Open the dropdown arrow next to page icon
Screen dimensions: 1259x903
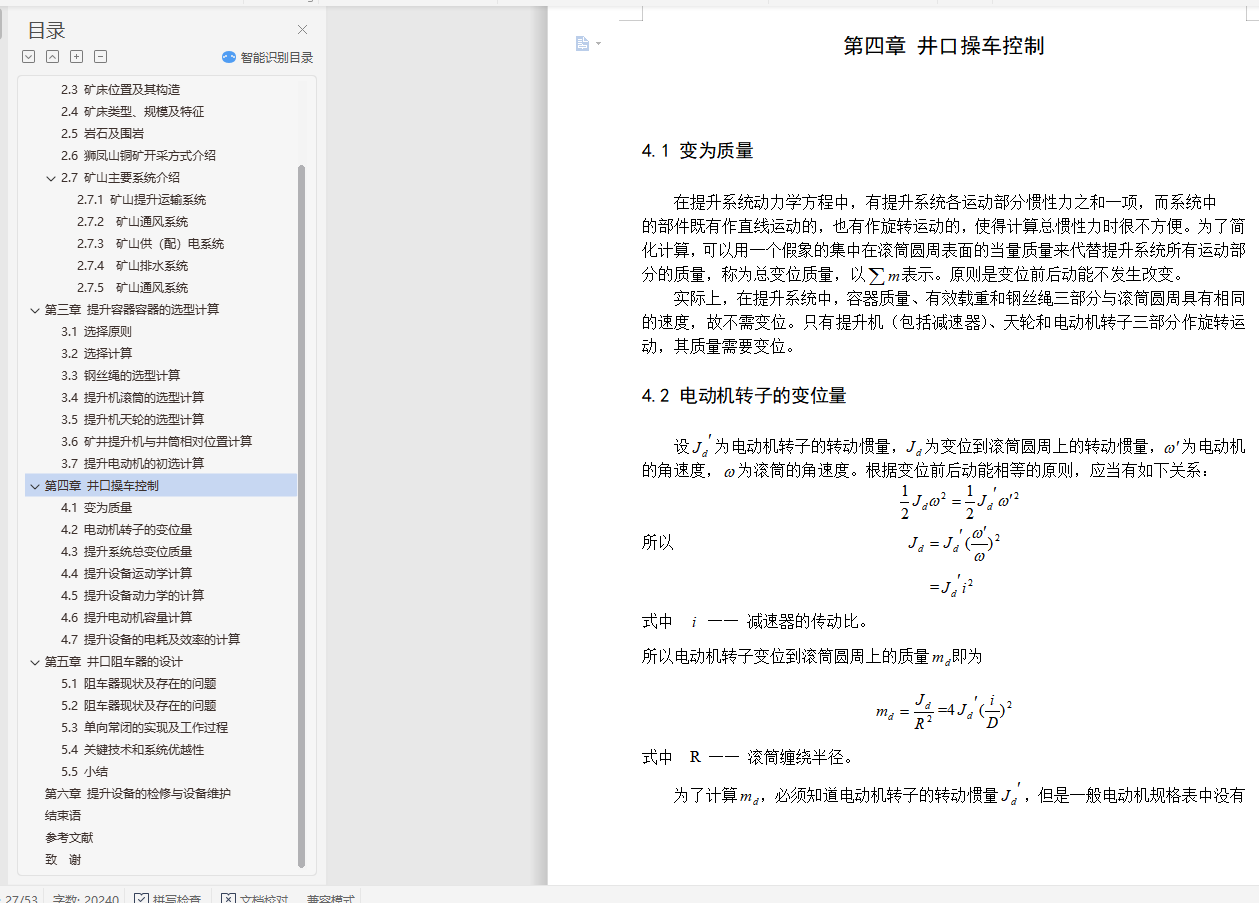coord(598,43)
